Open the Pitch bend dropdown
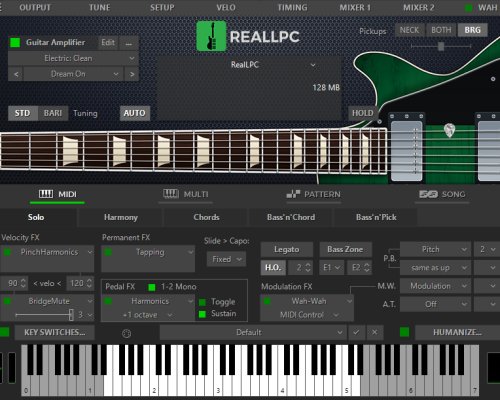Screen dimensions: 500x400 [435, 249]
